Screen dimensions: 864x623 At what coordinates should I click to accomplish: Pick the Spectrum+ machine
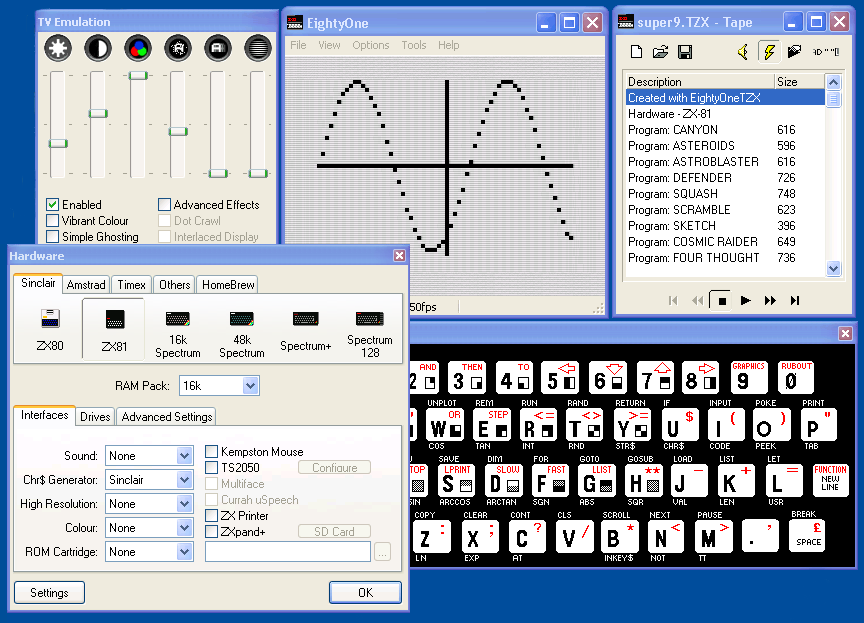click(305, 331)
